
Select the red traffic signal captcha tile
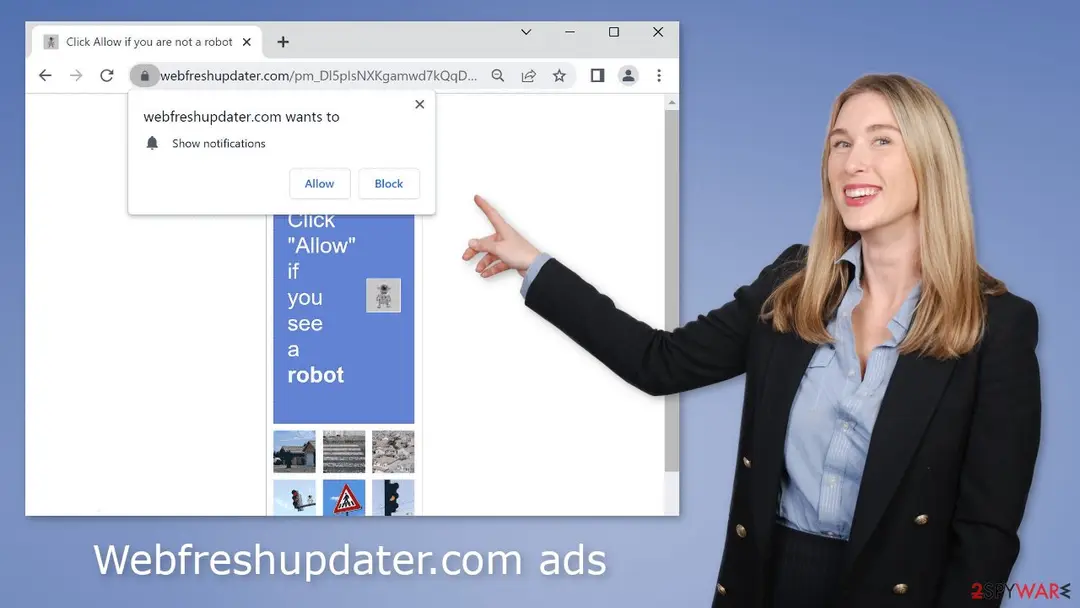294,497
